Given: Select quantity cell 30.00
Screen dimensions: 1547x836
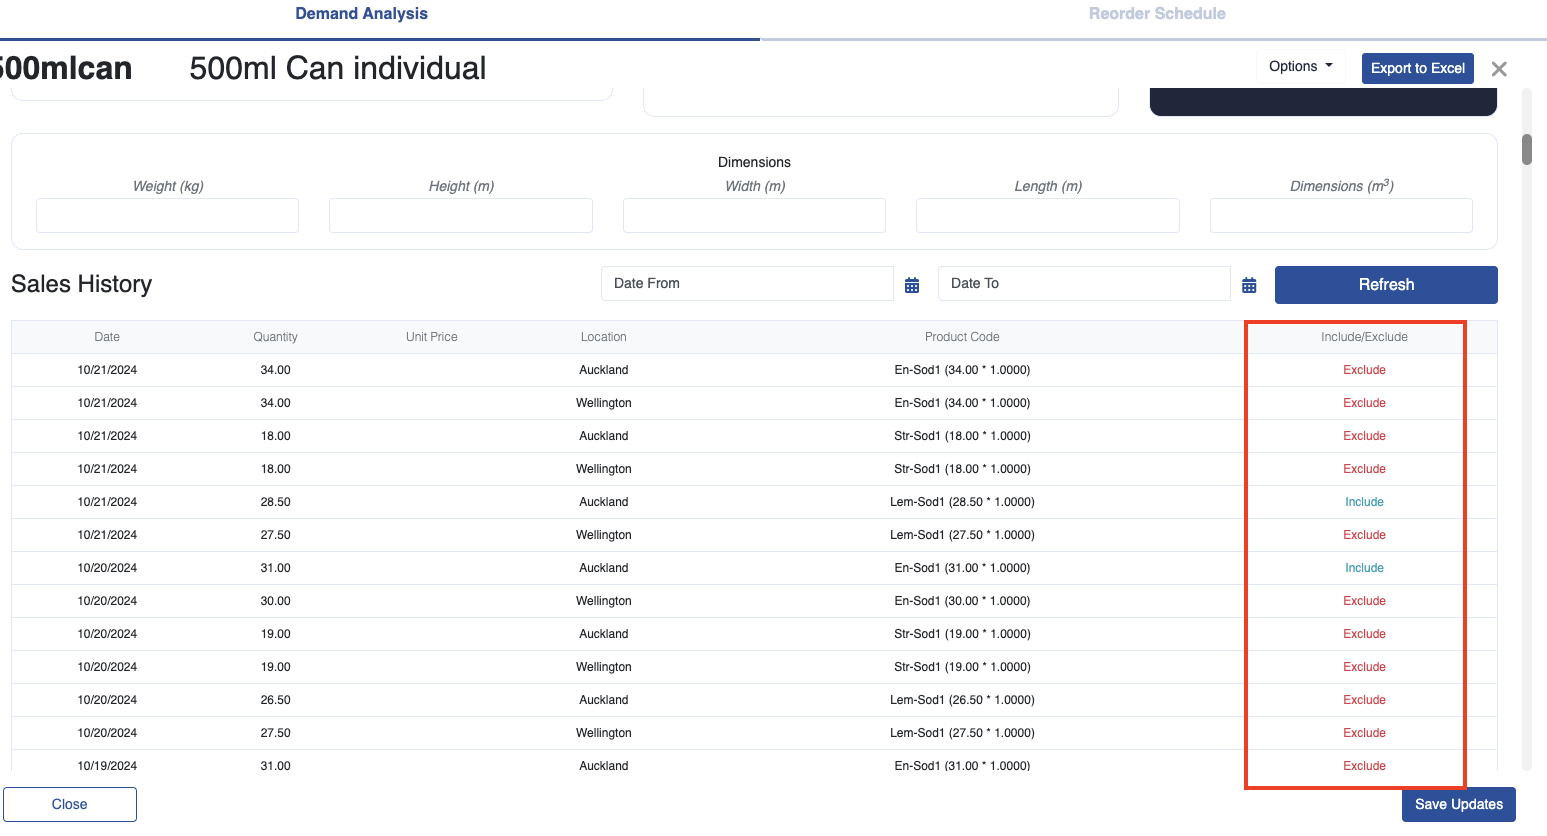Looking at the screenshot, I should pyautogui.click(x=275, y=601).
